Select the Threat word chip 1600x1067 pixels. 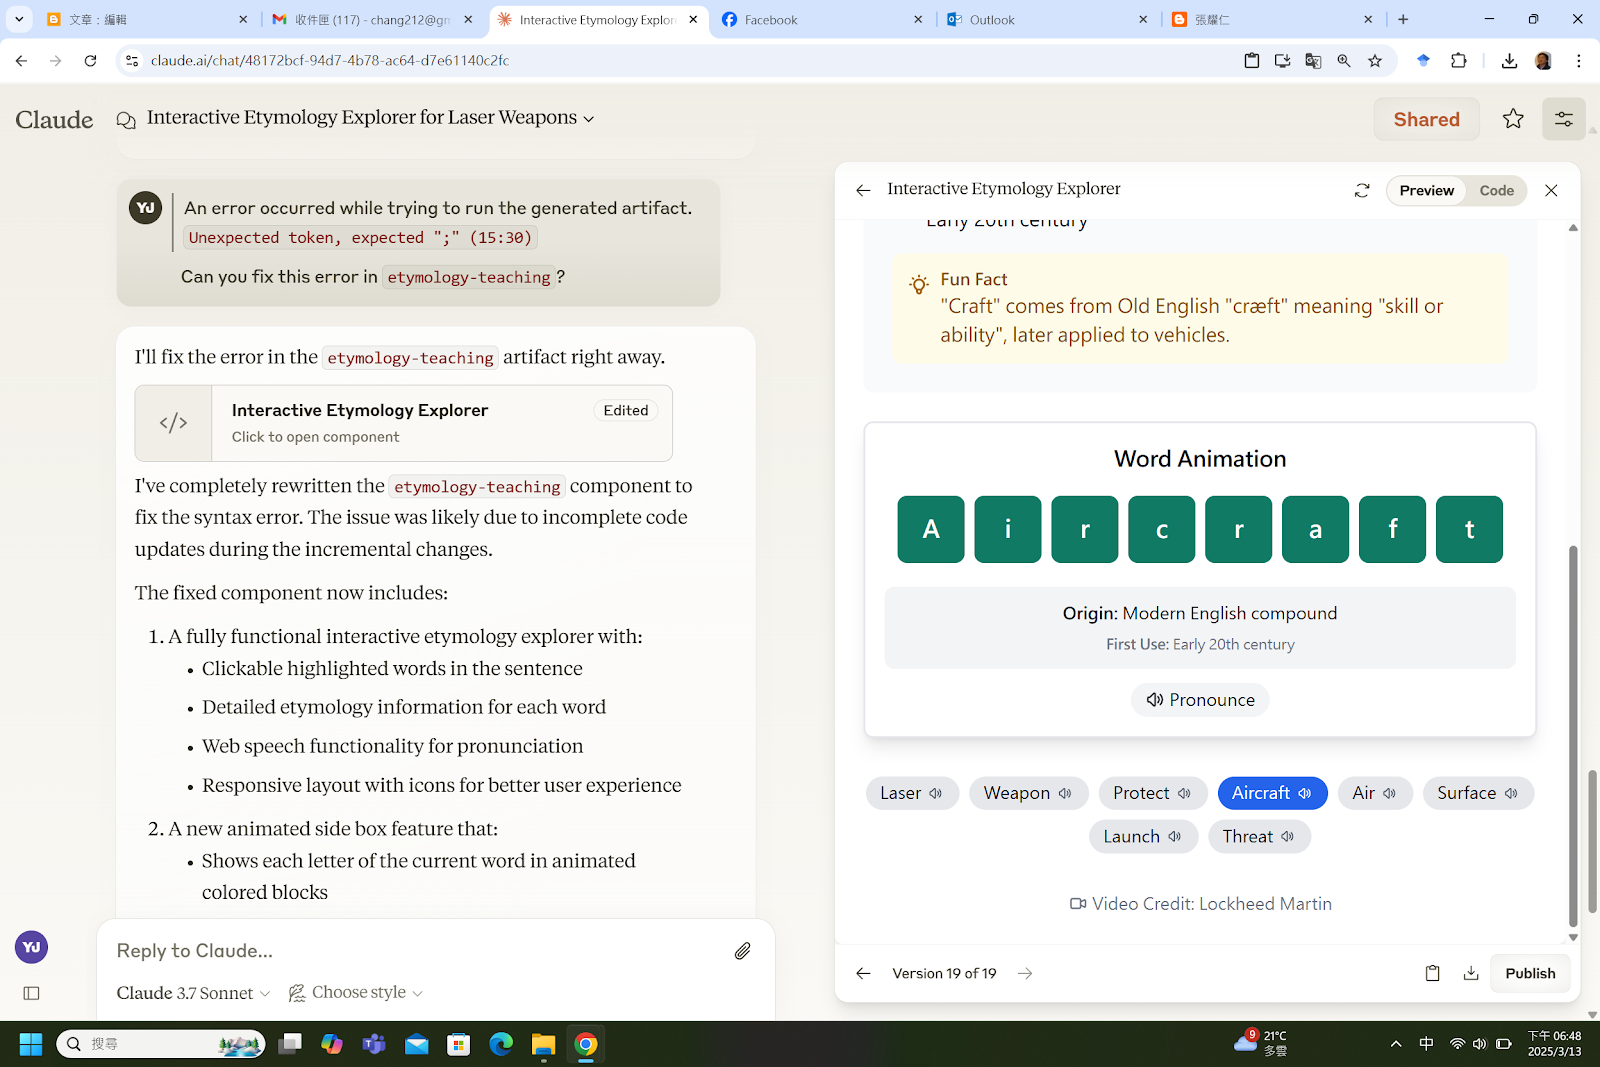pos(1259,837)
